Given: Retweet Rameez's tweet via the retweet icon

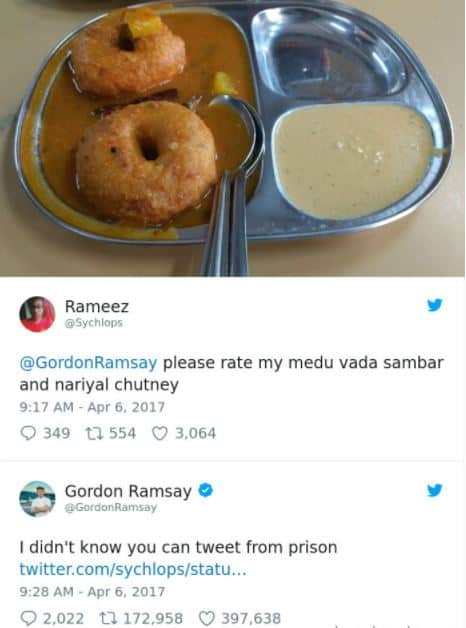Looking at the screenshot, I should (x=94, y=433).
